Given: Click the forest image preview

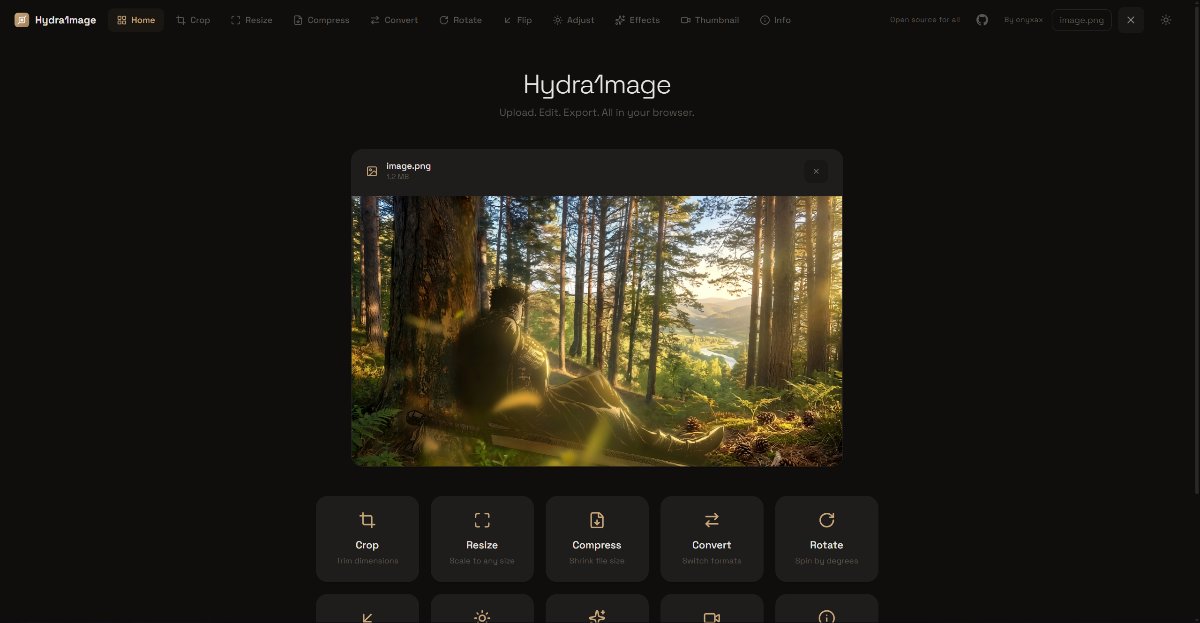Looking at the screenshot, I should coord(597,331).
